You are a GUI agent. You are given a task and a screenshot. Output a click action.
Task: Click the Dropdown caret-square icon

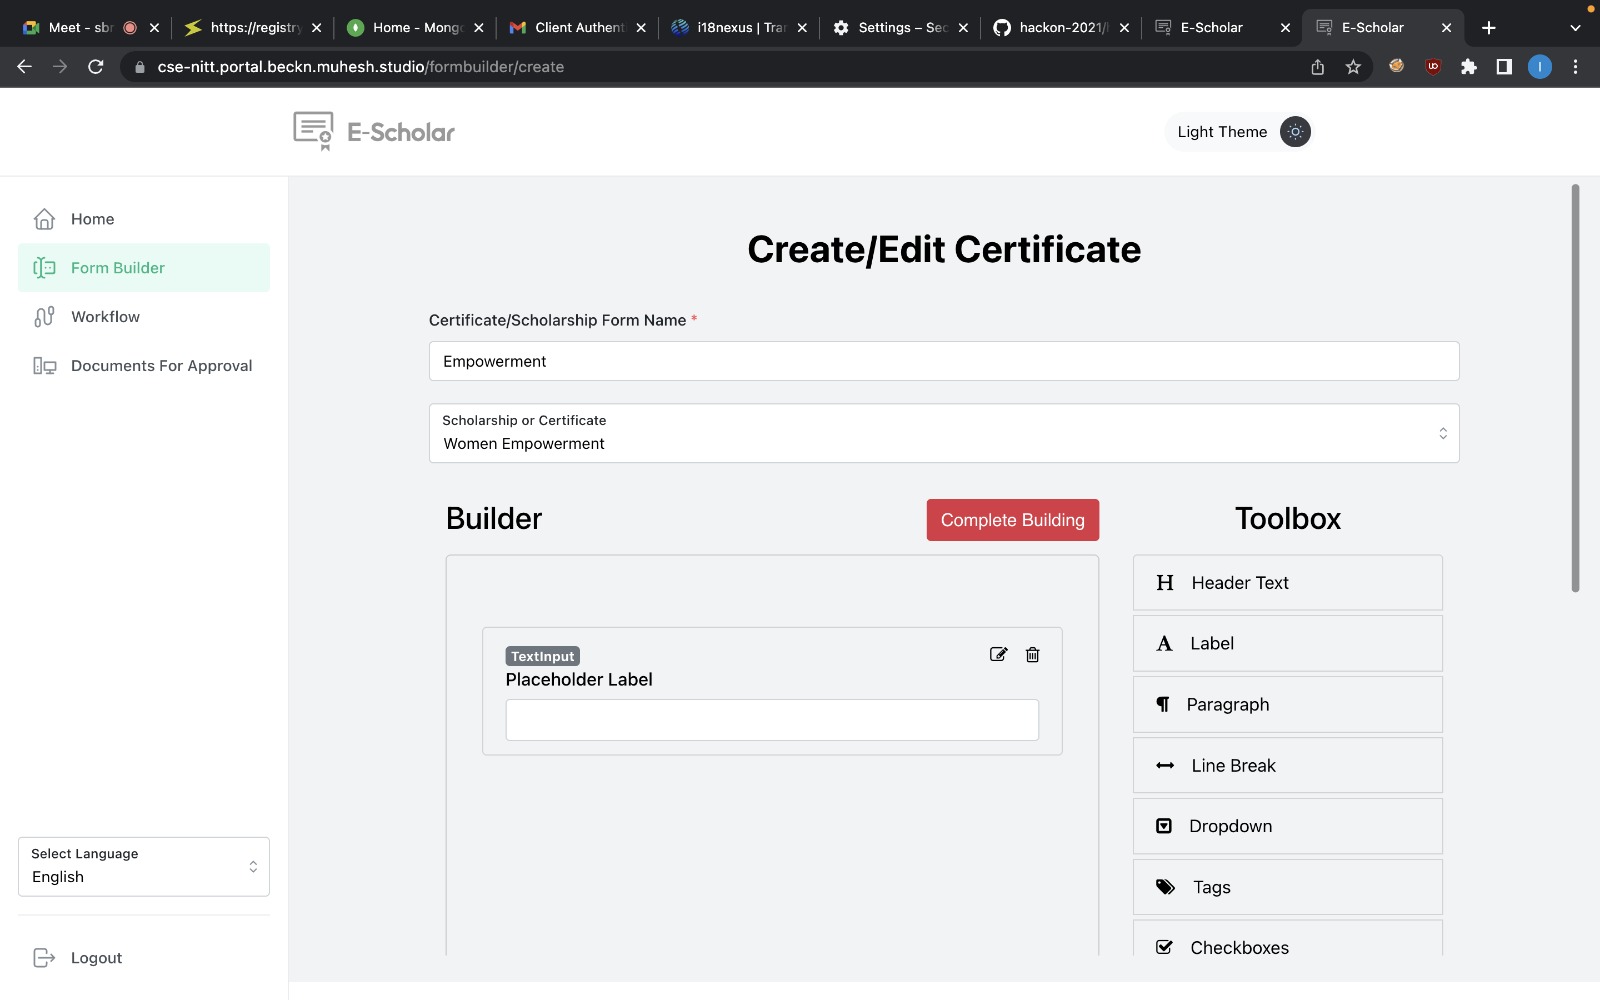(x=1164, y=826)
